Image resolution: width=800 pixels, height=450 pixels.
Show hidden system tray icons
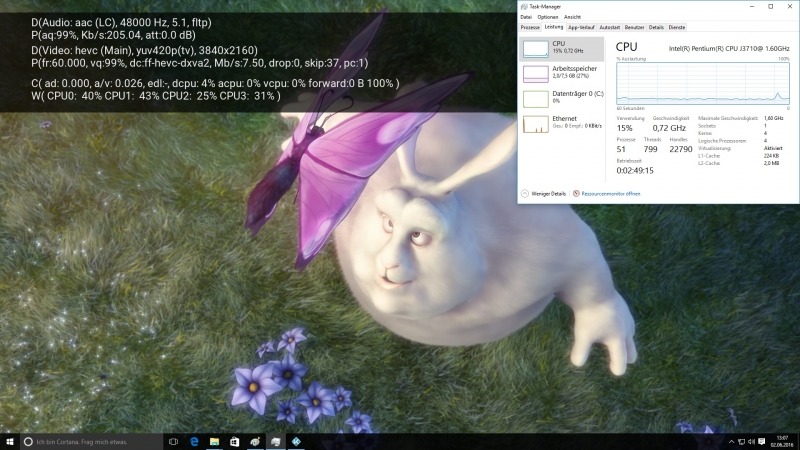[x=731, y=442]
